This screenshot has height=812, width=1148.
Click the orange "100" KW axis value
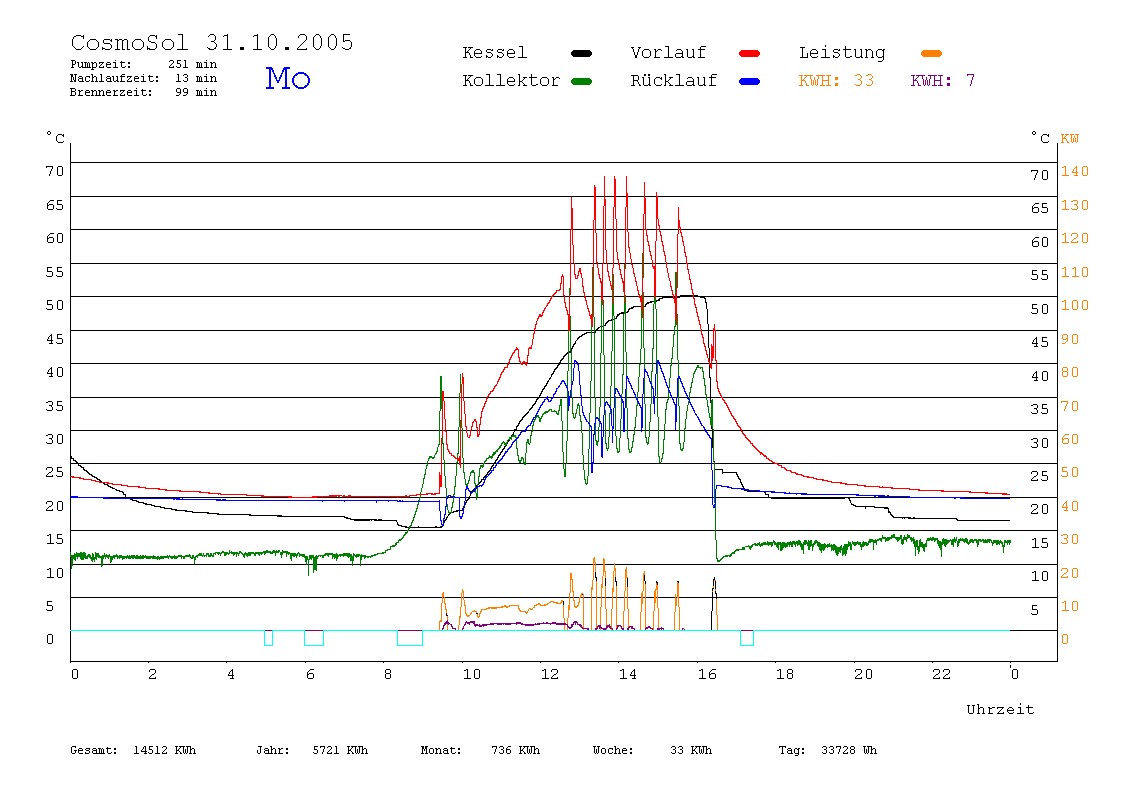pos(1075,305)
